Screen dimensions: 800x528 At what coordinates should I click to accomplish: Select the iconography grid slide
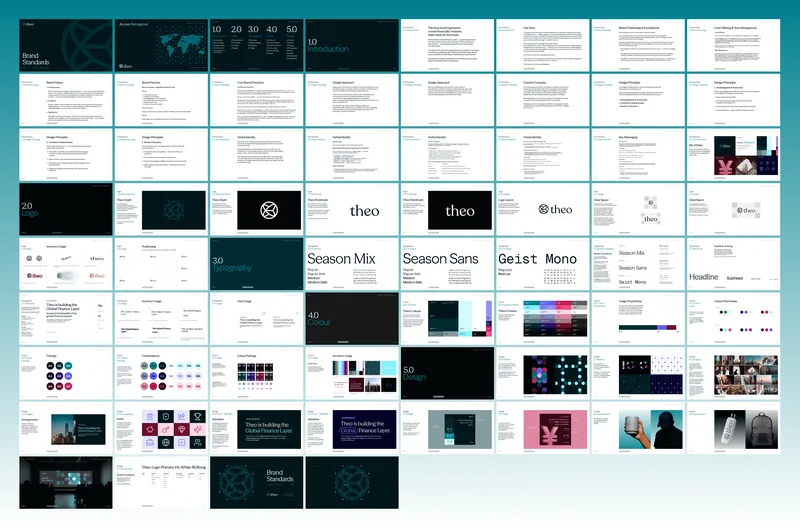[x=161, y=428]
